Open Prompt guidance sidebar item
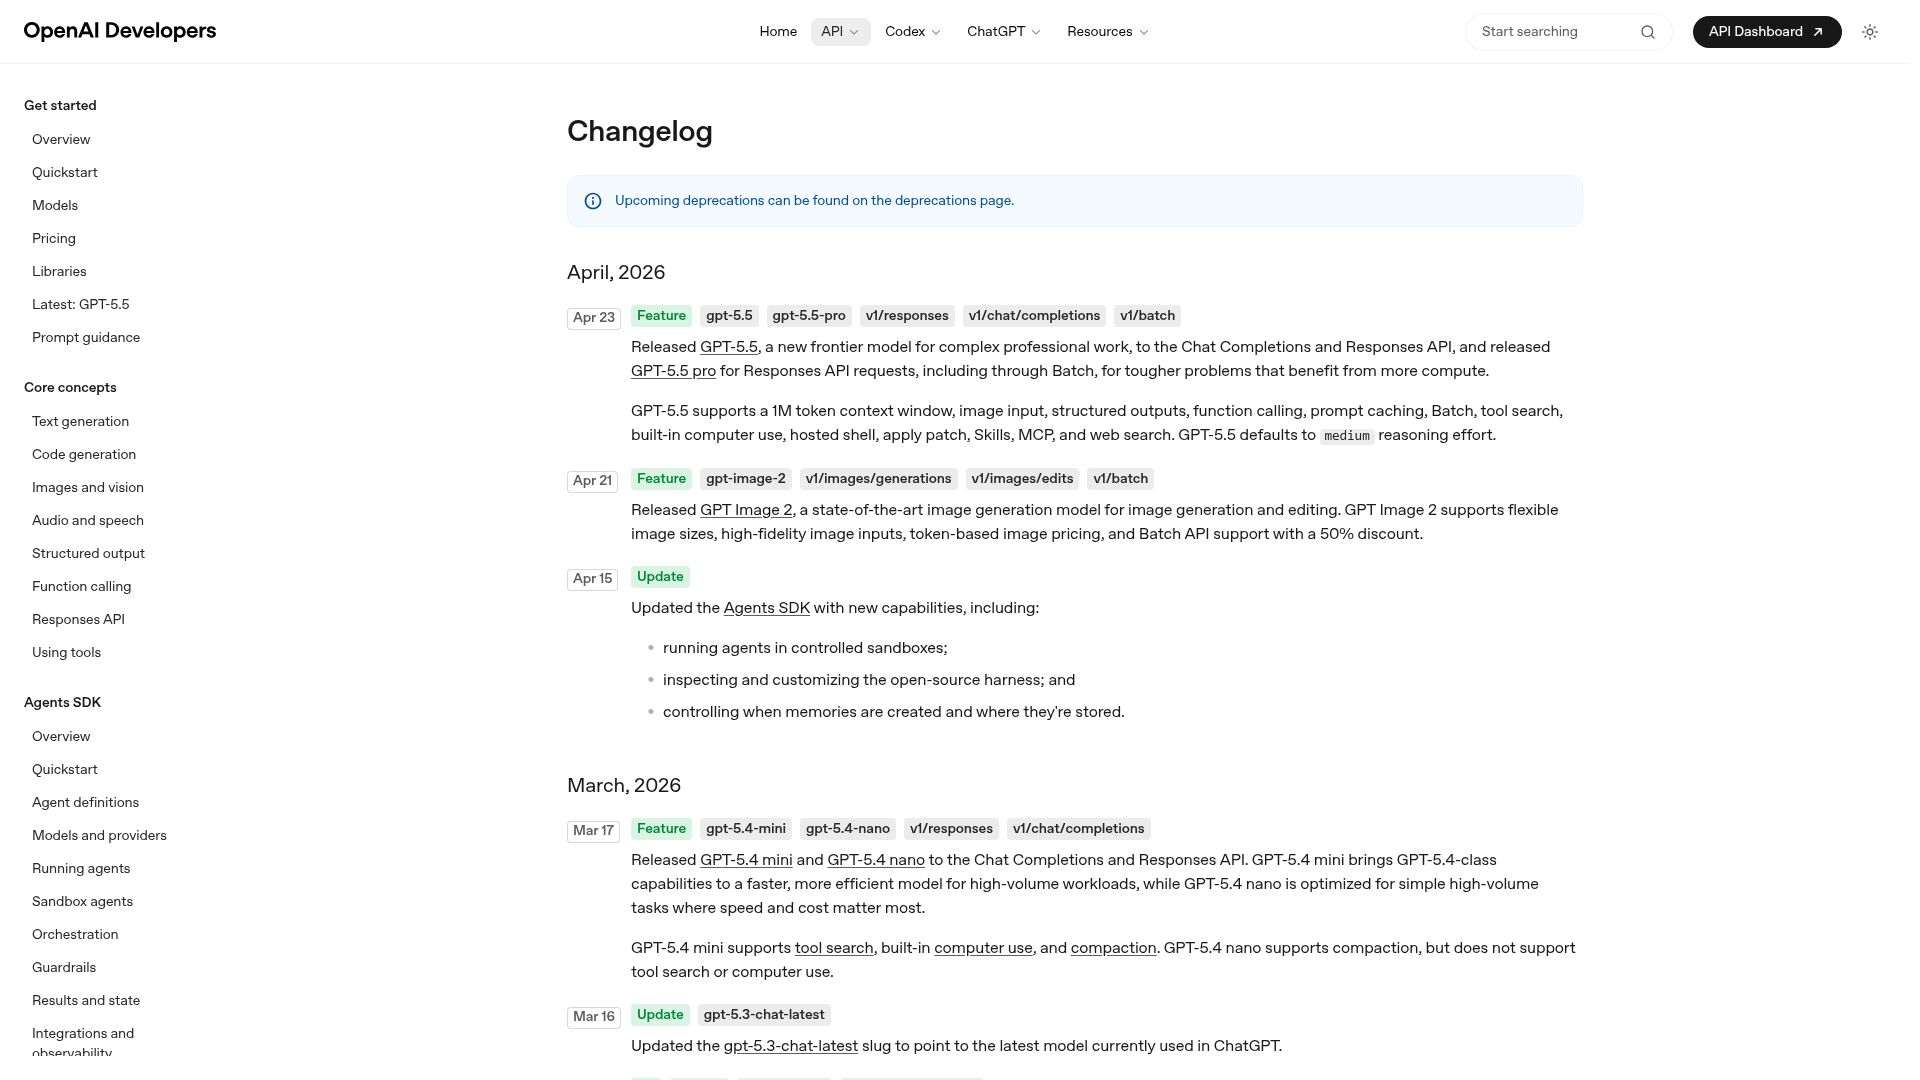This screenshot has width=1920, height=1080. [x=86, y=338]
